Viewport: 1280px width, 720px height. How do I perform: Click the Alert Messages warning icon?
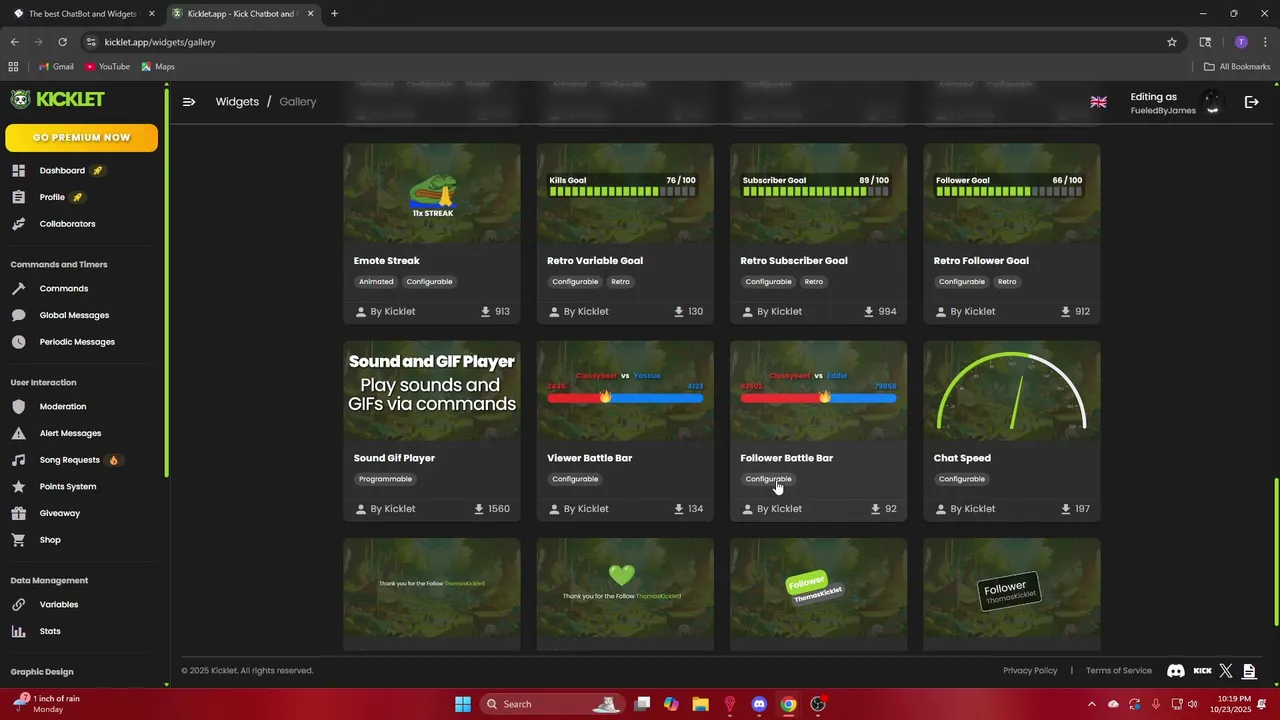point(18,433)
